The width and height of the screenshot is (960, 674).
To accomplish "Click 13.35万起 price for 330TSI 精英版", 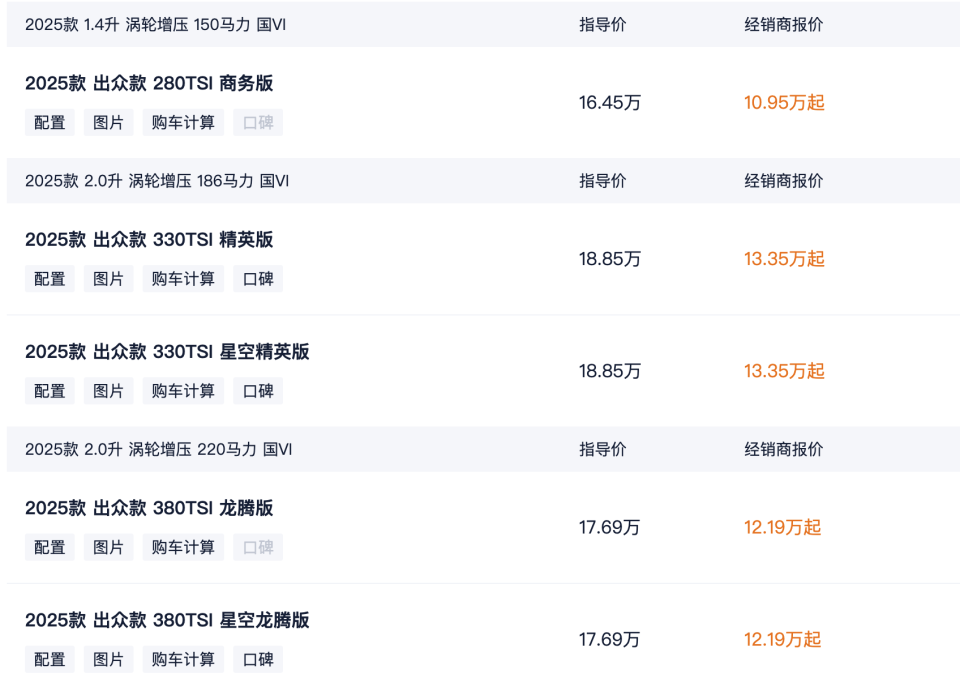I will [784, 259].
